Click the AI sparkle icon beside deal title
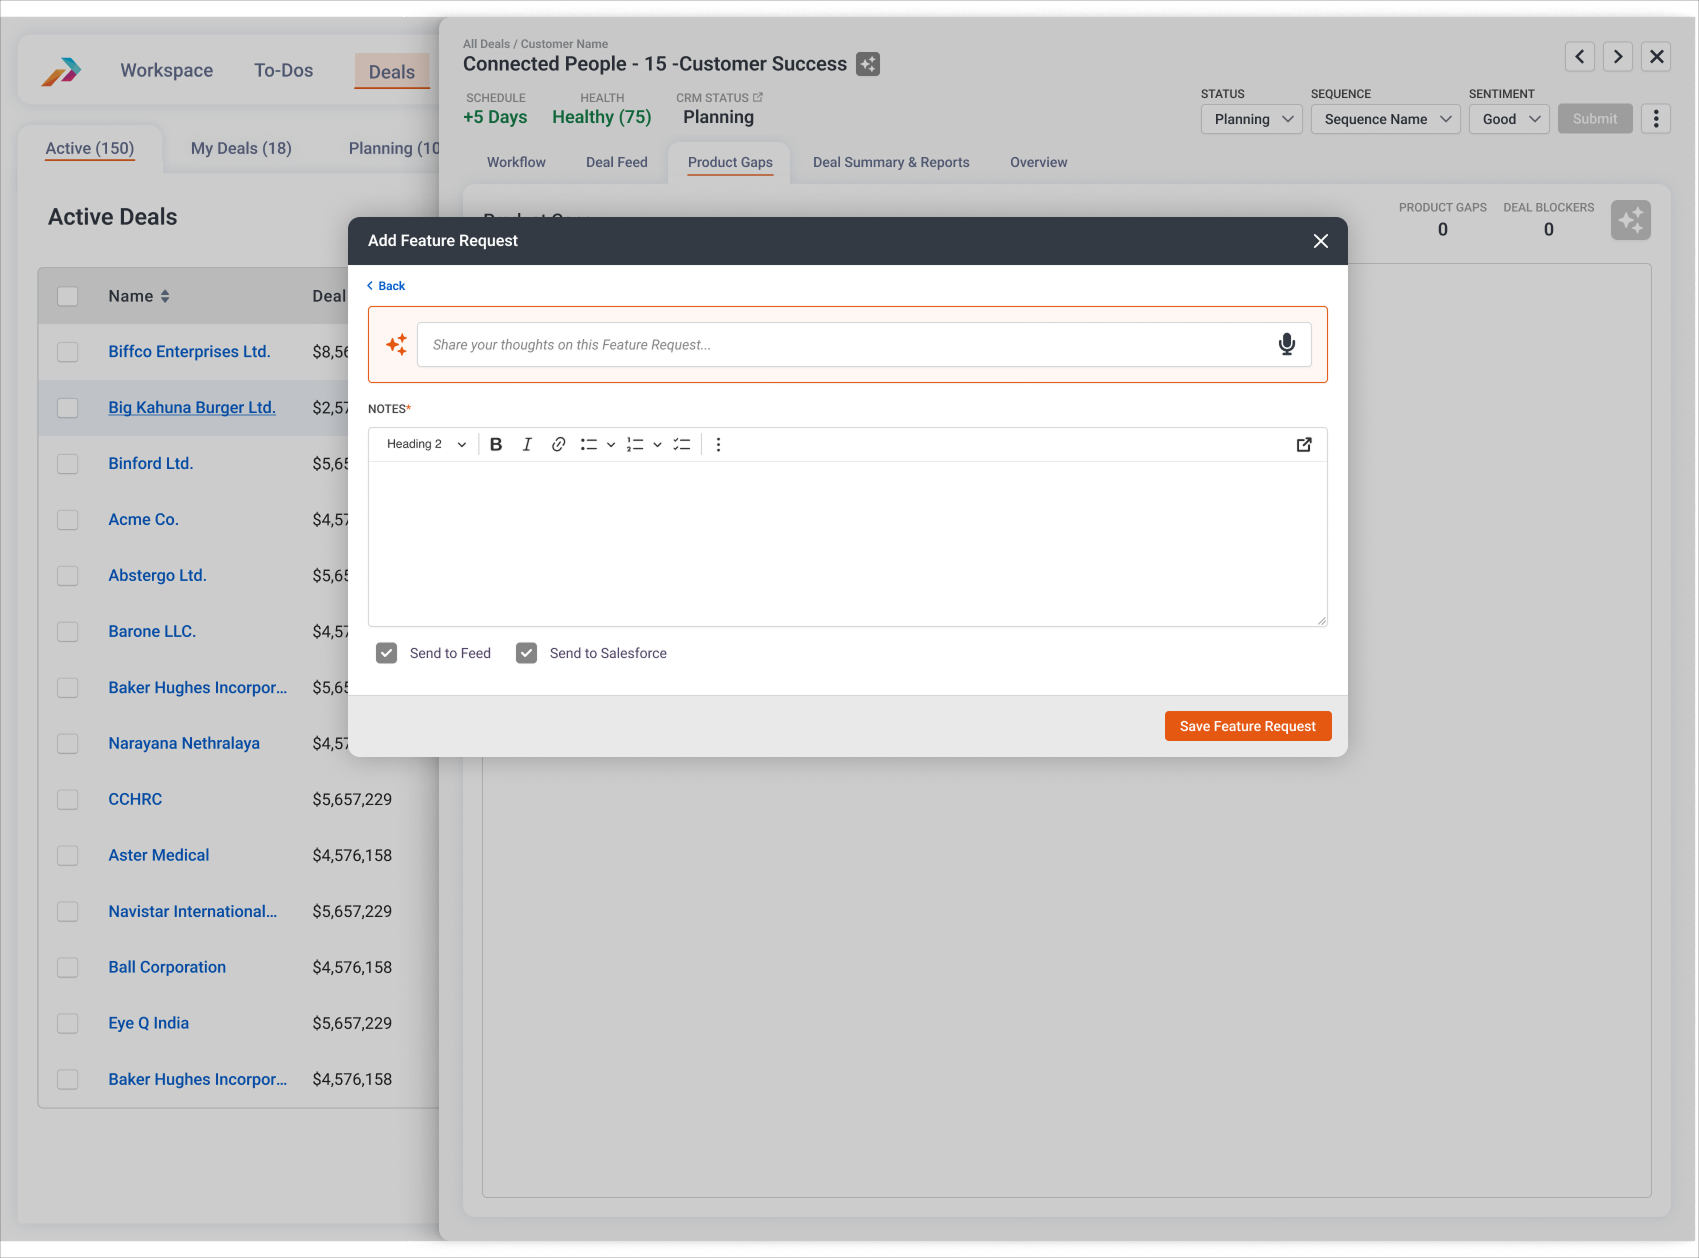This screenshot has width=1699, height=1258. click(868, 64)
